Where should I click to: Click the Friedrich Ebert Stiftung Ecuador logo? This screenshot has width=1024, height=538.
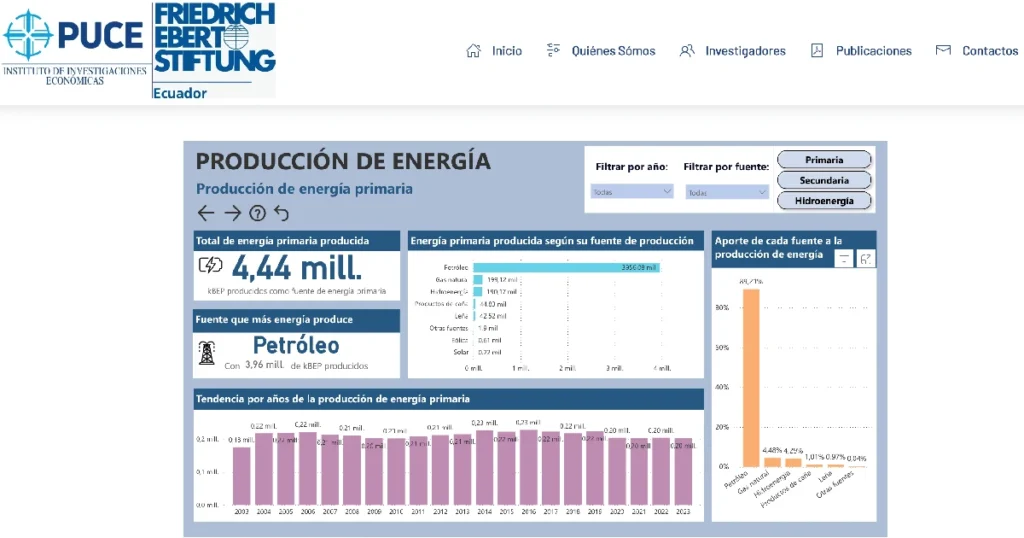tap(214, 50)
